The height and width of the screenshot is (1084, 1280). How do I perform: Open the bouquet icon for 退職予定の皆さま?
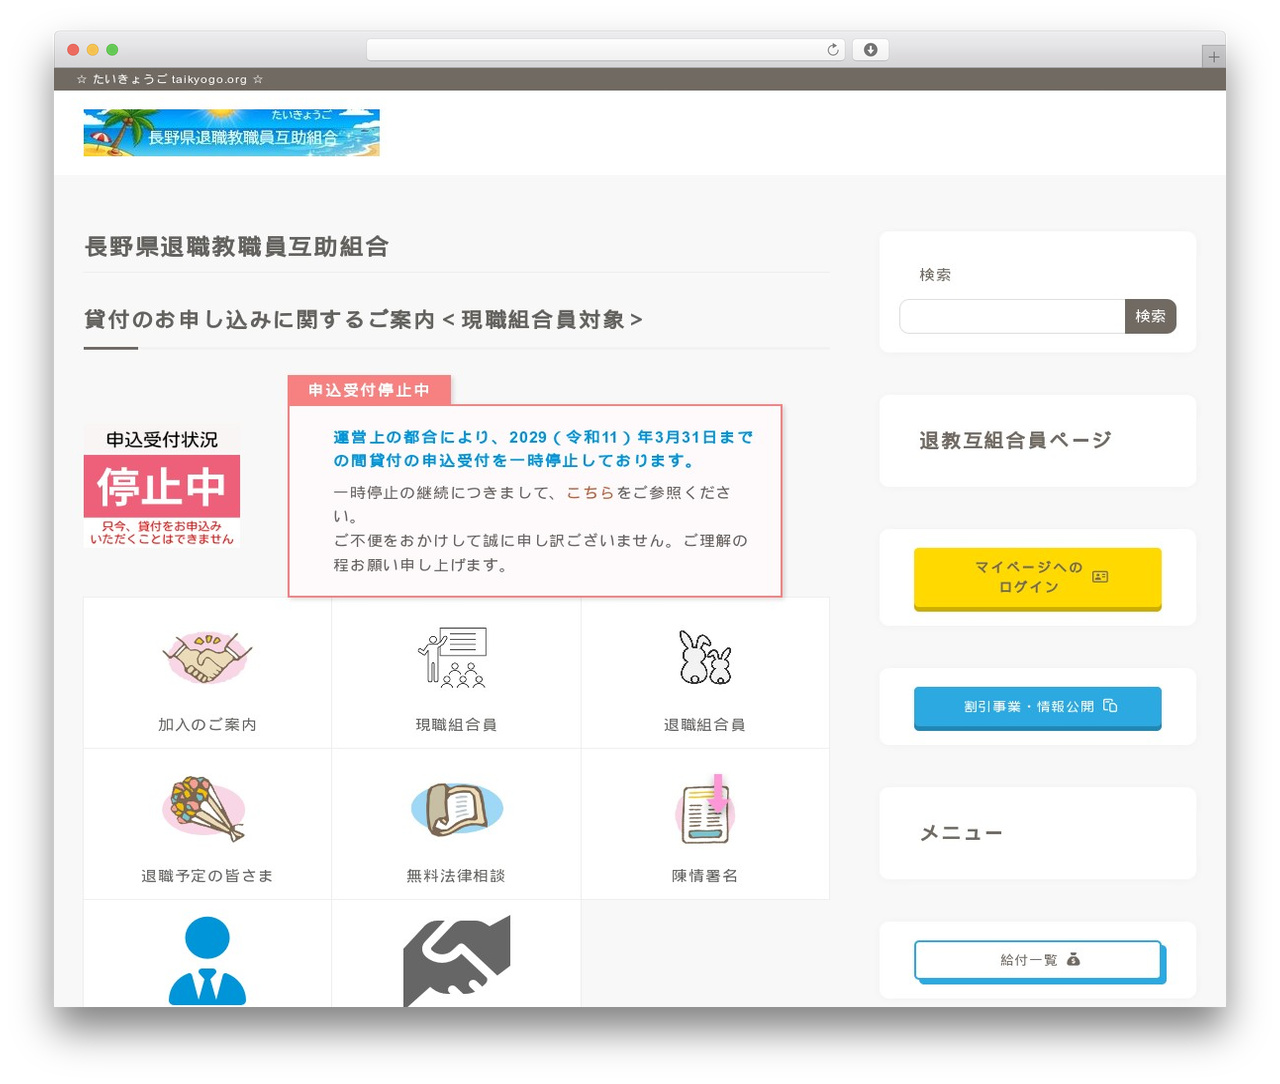[206, 809]
